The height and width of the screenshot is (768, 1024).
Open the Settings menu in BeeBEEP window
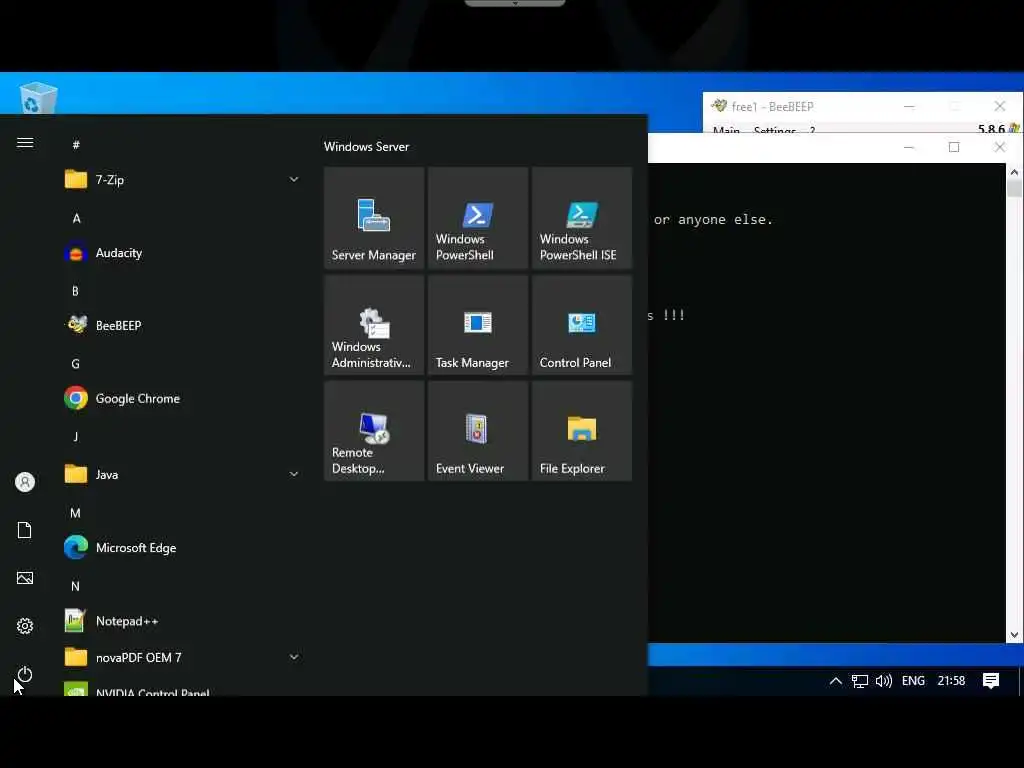(775, 130)
